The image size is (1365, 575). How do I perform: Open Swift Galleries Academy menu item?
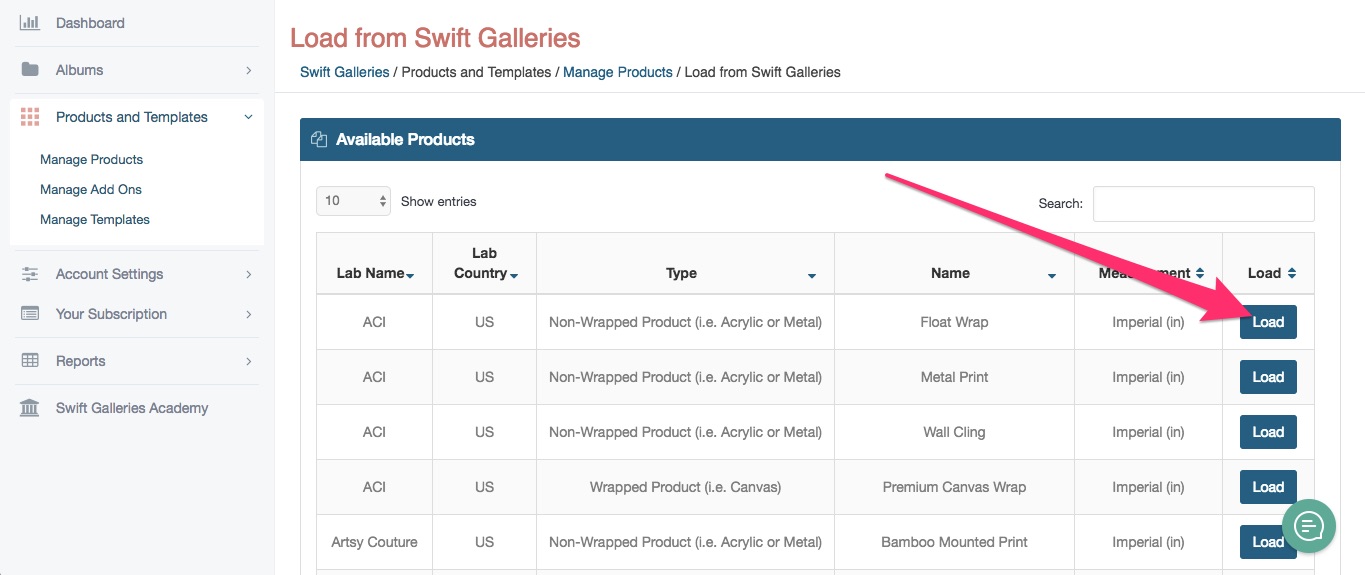point(132,408)
